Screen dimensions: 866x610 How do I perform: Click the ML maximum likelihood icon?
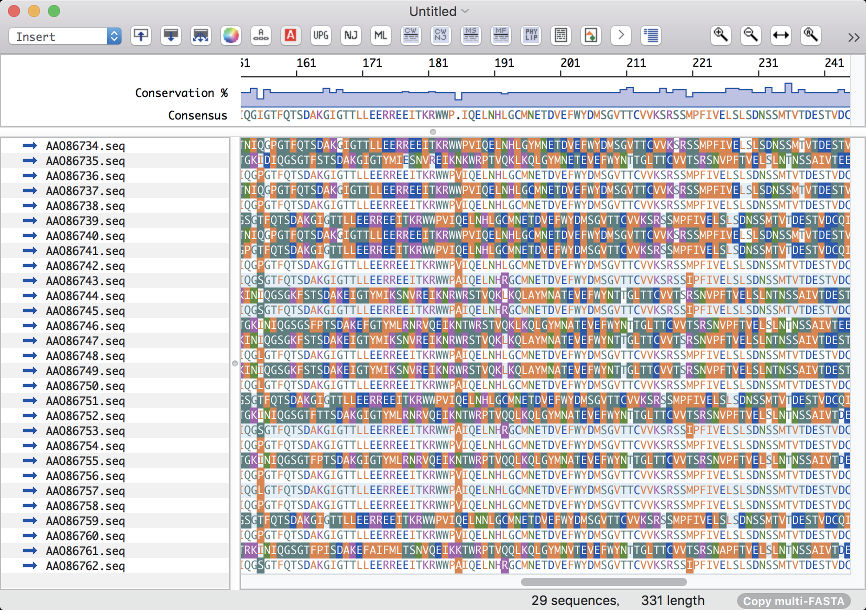[x=381, y=36]
